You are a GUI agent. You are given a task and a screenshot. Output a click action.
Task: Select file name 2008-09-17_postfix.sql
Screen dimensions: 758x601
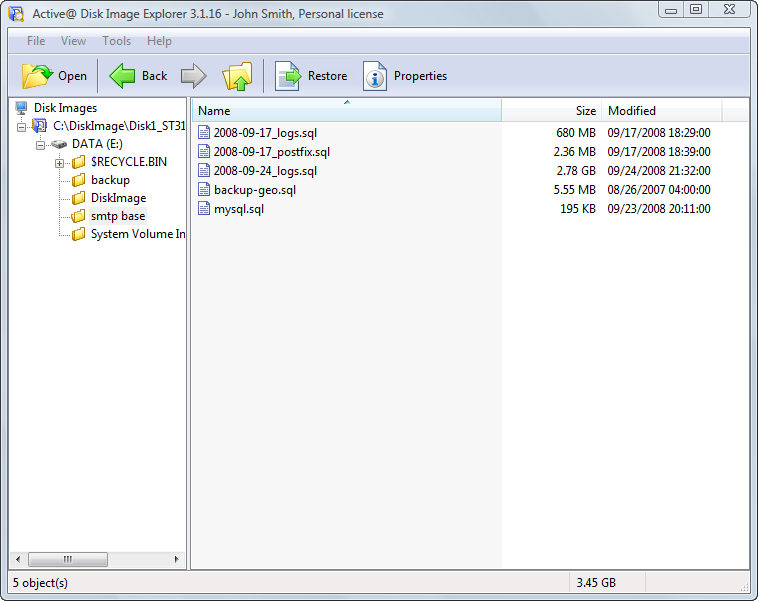point(272,152)
